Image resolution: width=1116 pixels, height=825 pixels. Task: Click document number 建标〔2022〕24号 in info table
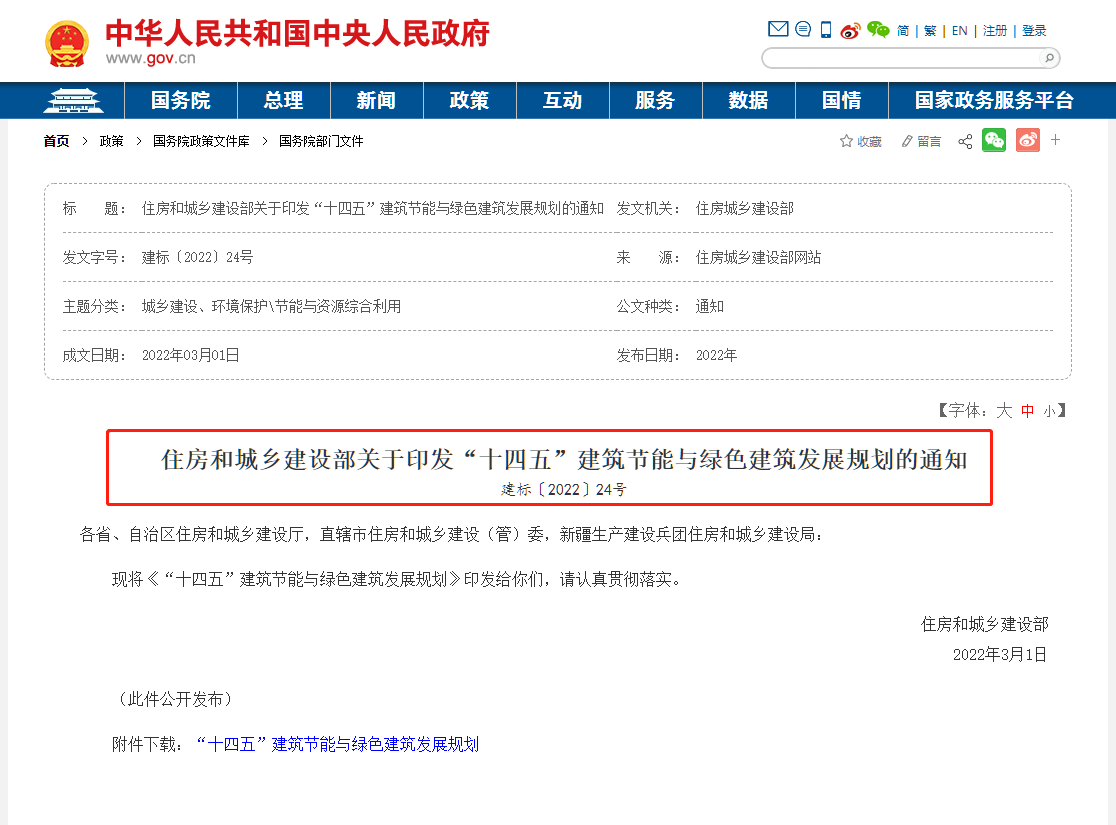[x=197, y=257]
